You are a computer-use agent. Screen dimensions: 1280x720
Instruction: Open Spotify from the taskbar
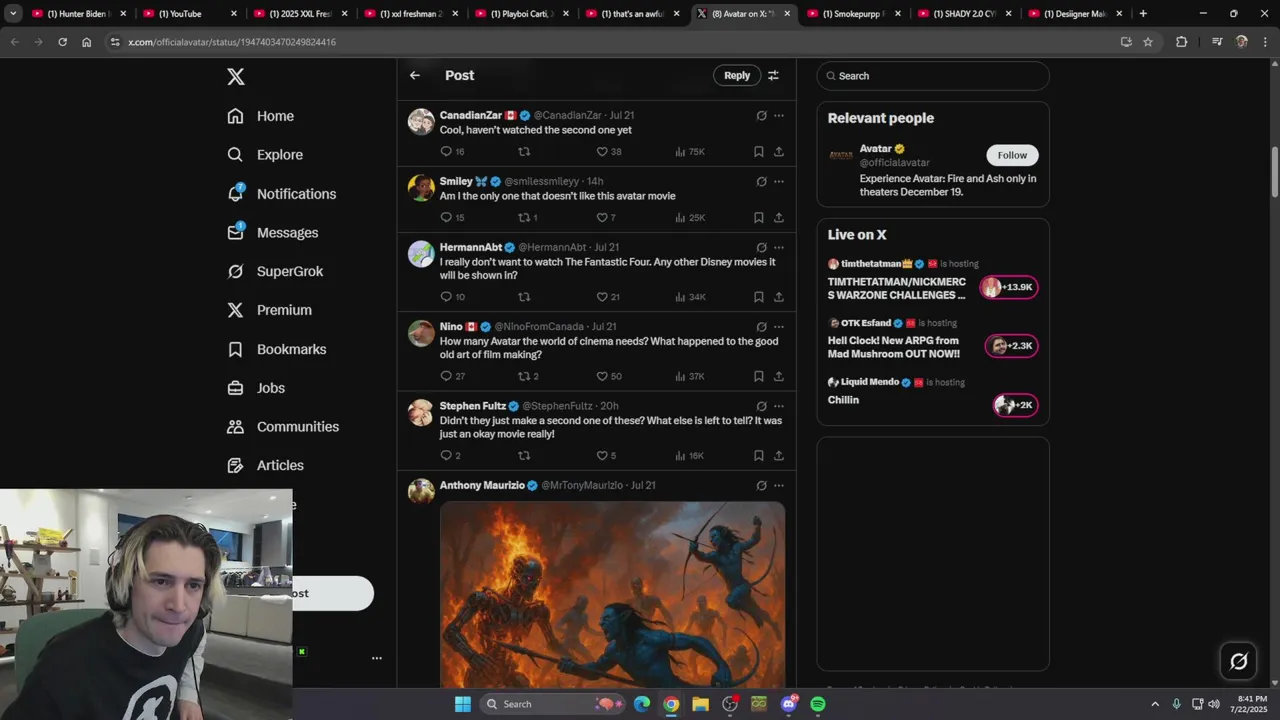coord(818,704)
